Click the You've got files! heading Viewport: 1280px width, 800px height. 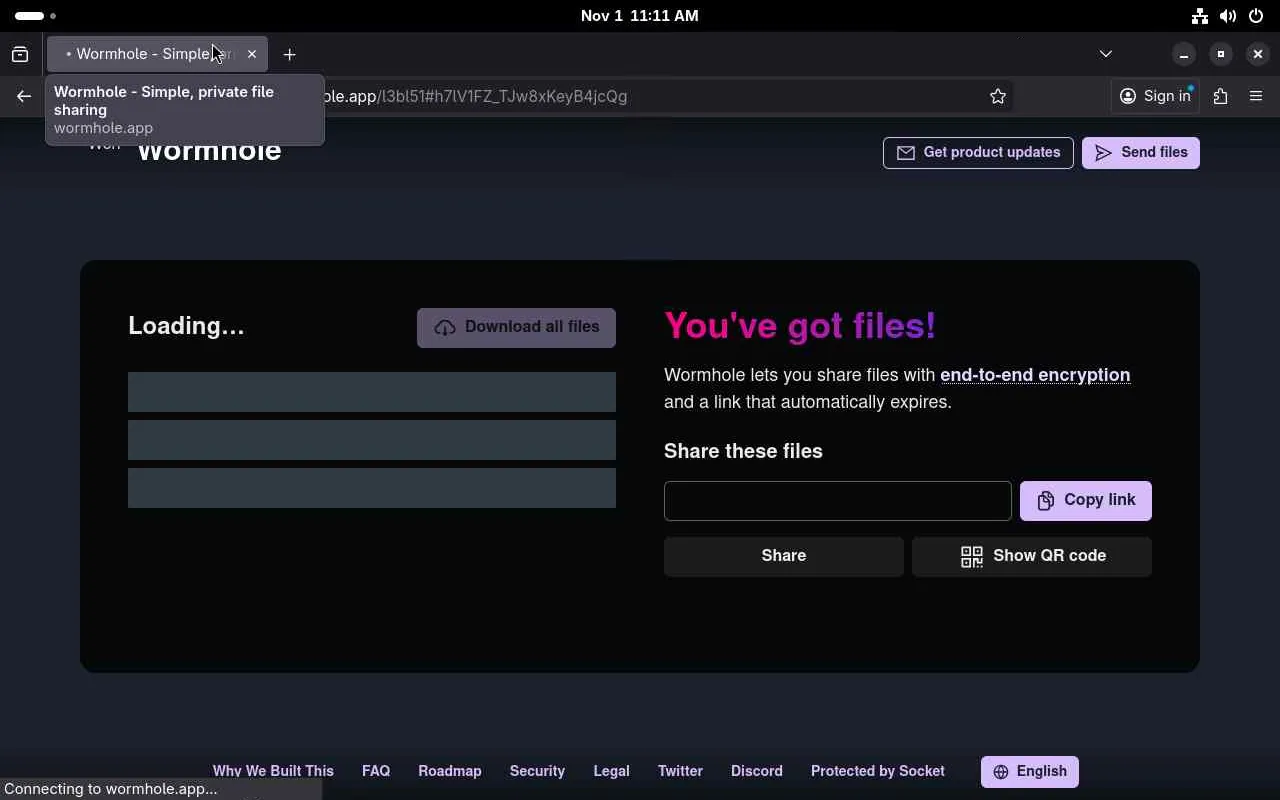click(800, 326)
